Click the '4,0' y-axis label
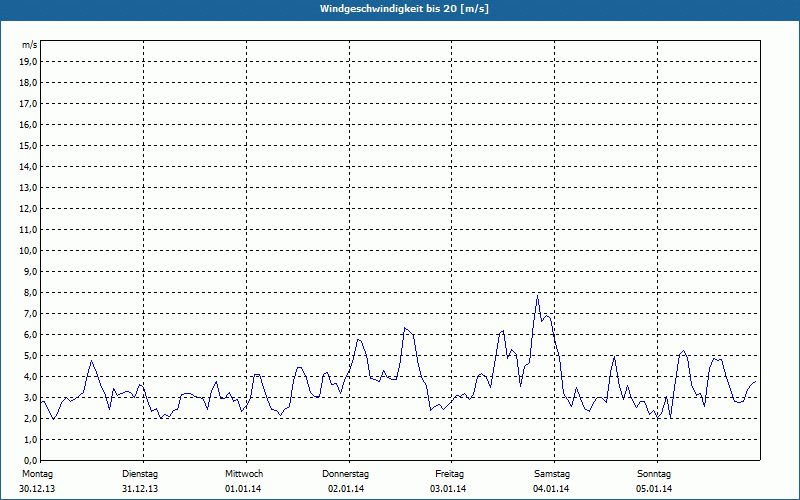 [x=31, y=377]
